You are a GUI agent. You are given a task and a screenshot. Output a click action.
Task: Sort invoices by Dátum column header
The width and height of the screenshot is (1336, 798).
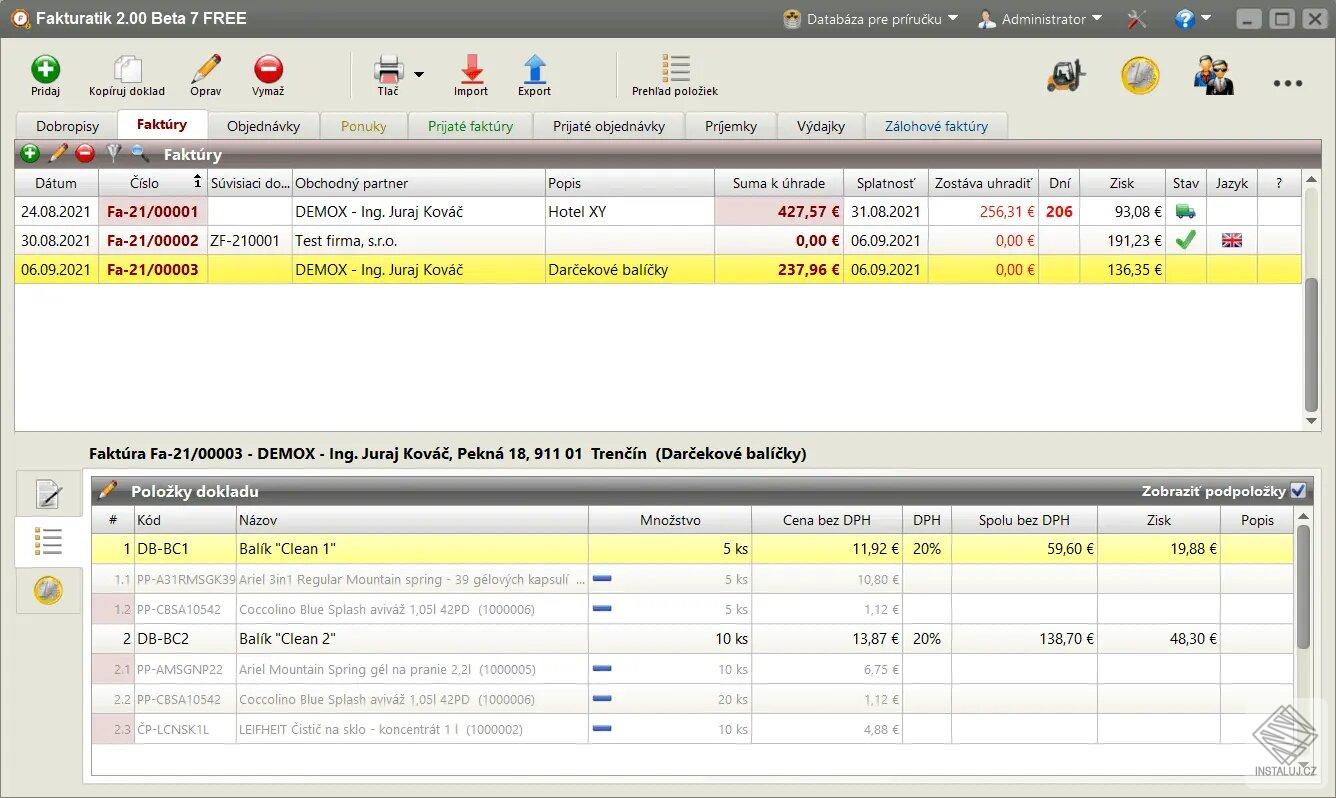point(56,183)
